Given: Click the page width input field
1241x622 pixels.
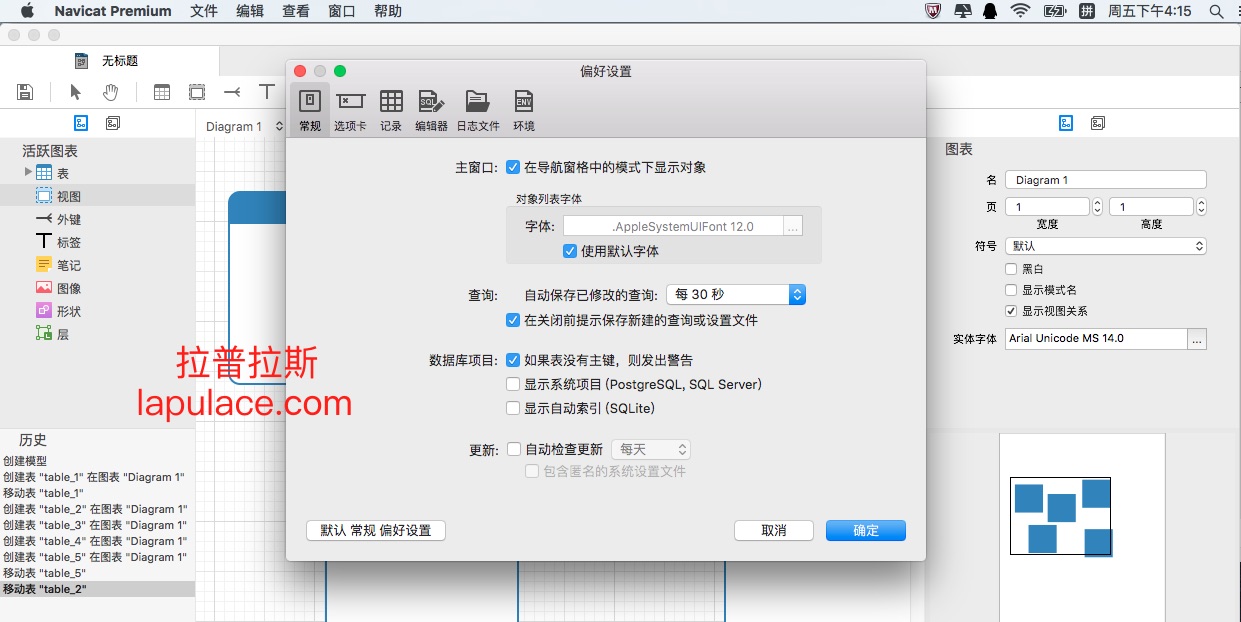Looking at the screenshot, I should (1047, 207).
